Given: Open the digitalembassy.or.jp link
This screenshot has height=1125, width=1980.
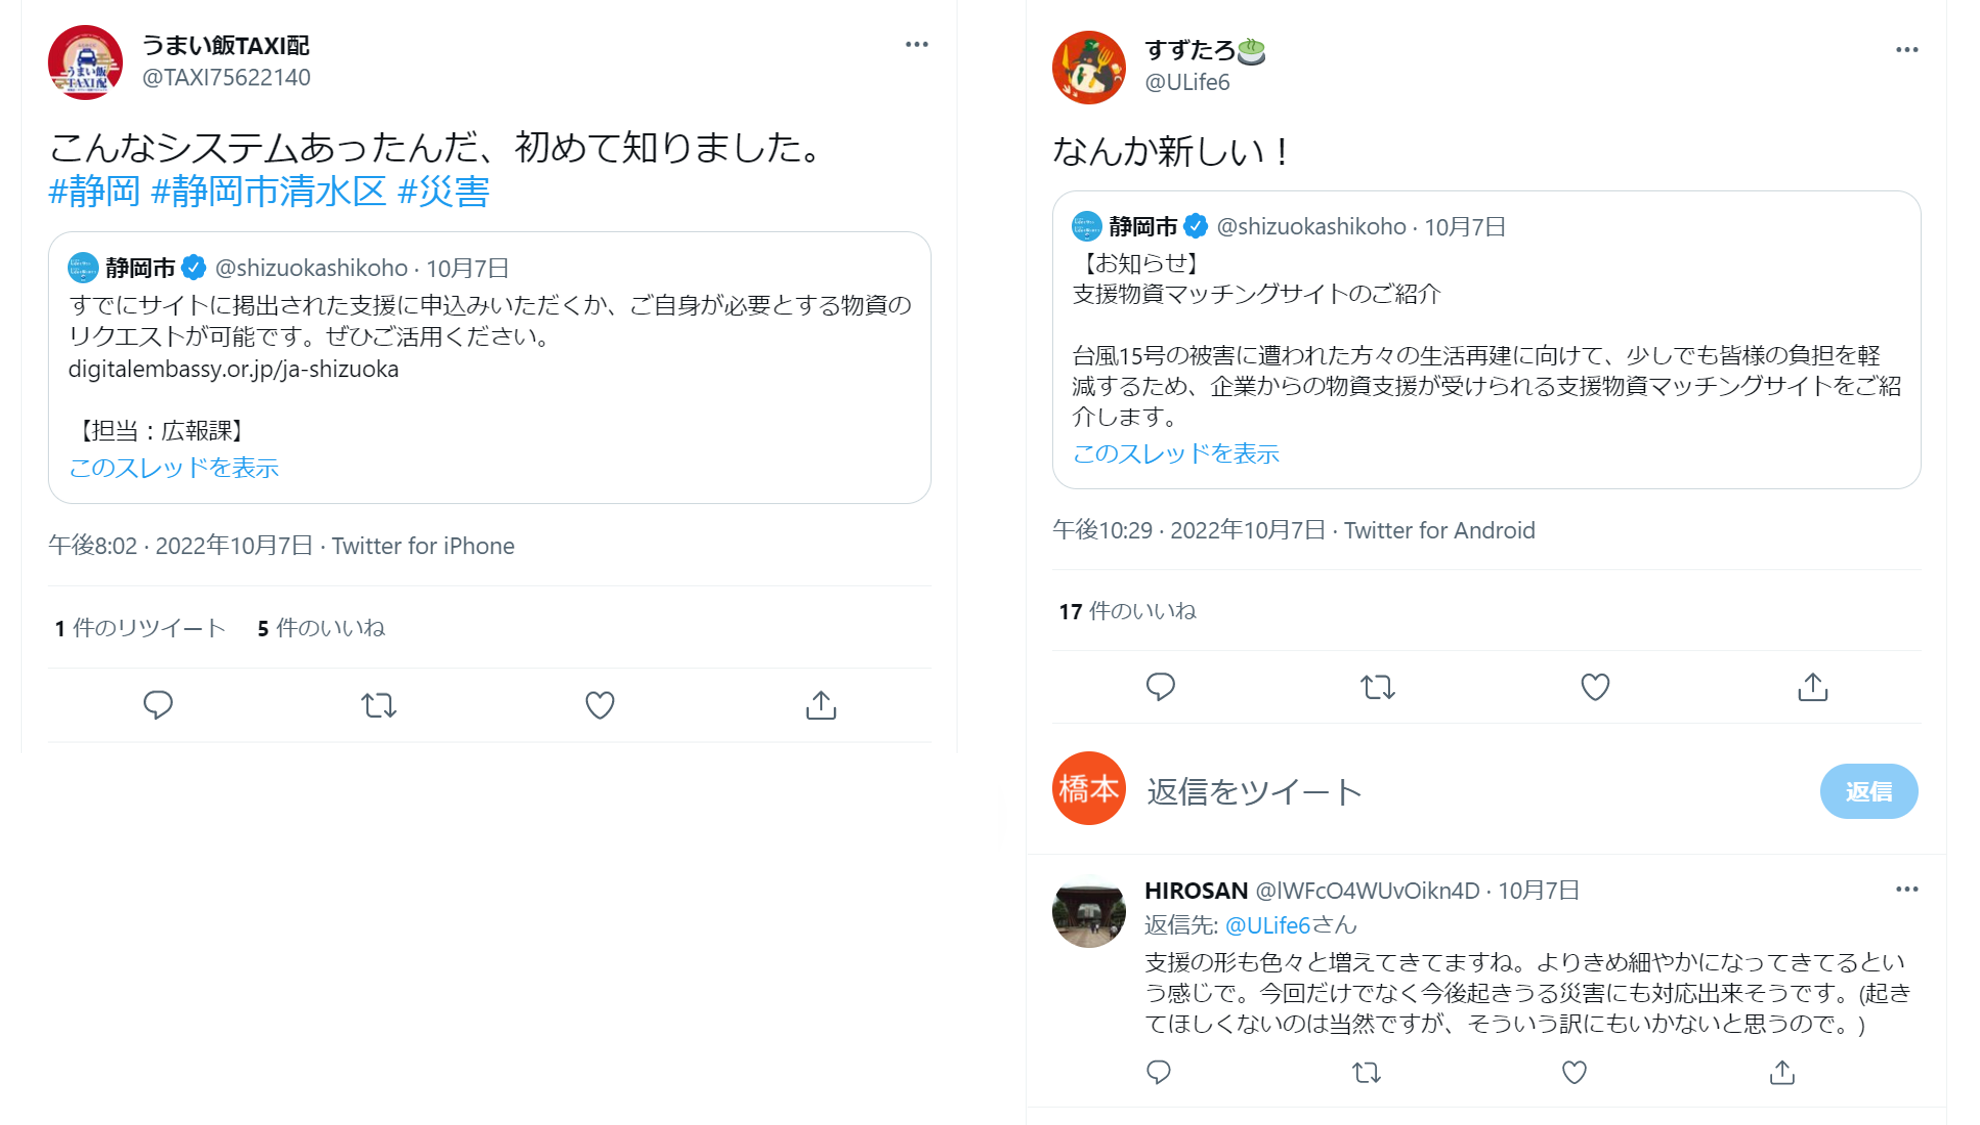Looking at the screenshot, I should click(x=232, y=368).
